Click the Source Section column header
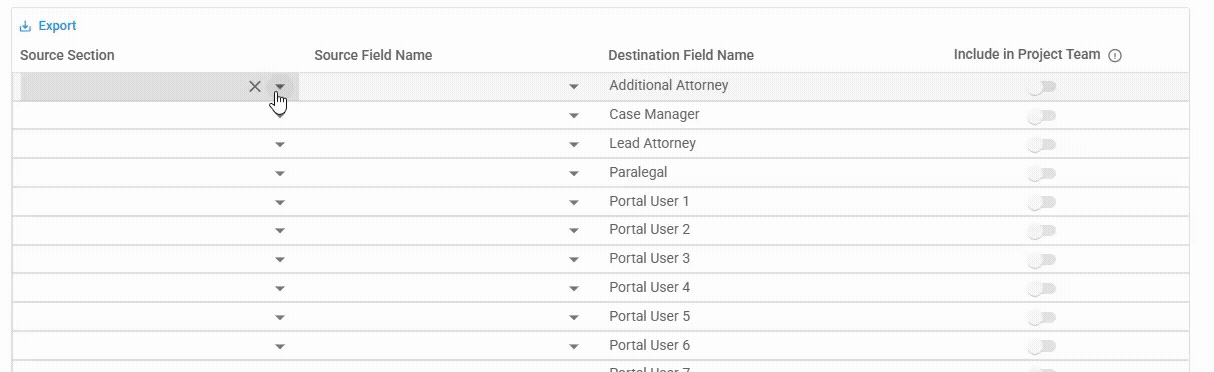This screenshot has height=372, width=1214. [x=67, y=55]
